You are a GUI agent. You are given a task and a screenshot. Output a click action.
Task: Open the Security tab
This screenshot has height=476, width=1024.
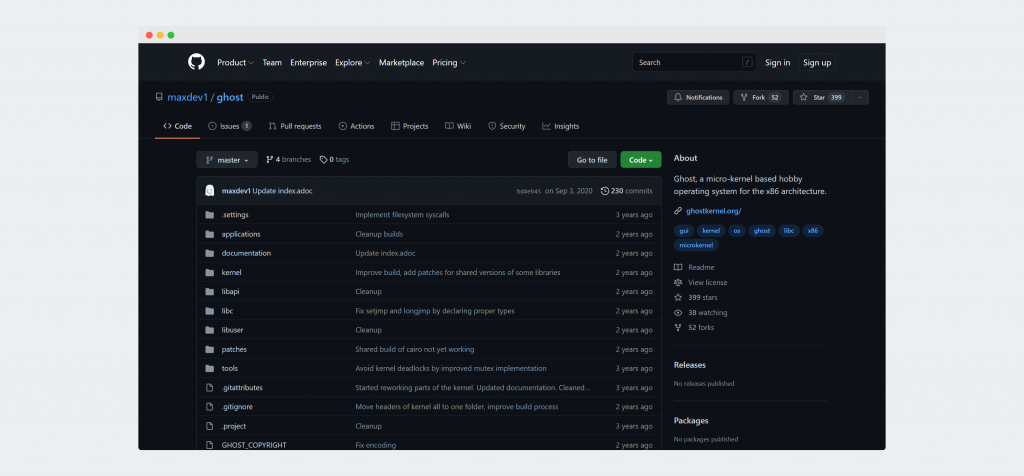506,126
